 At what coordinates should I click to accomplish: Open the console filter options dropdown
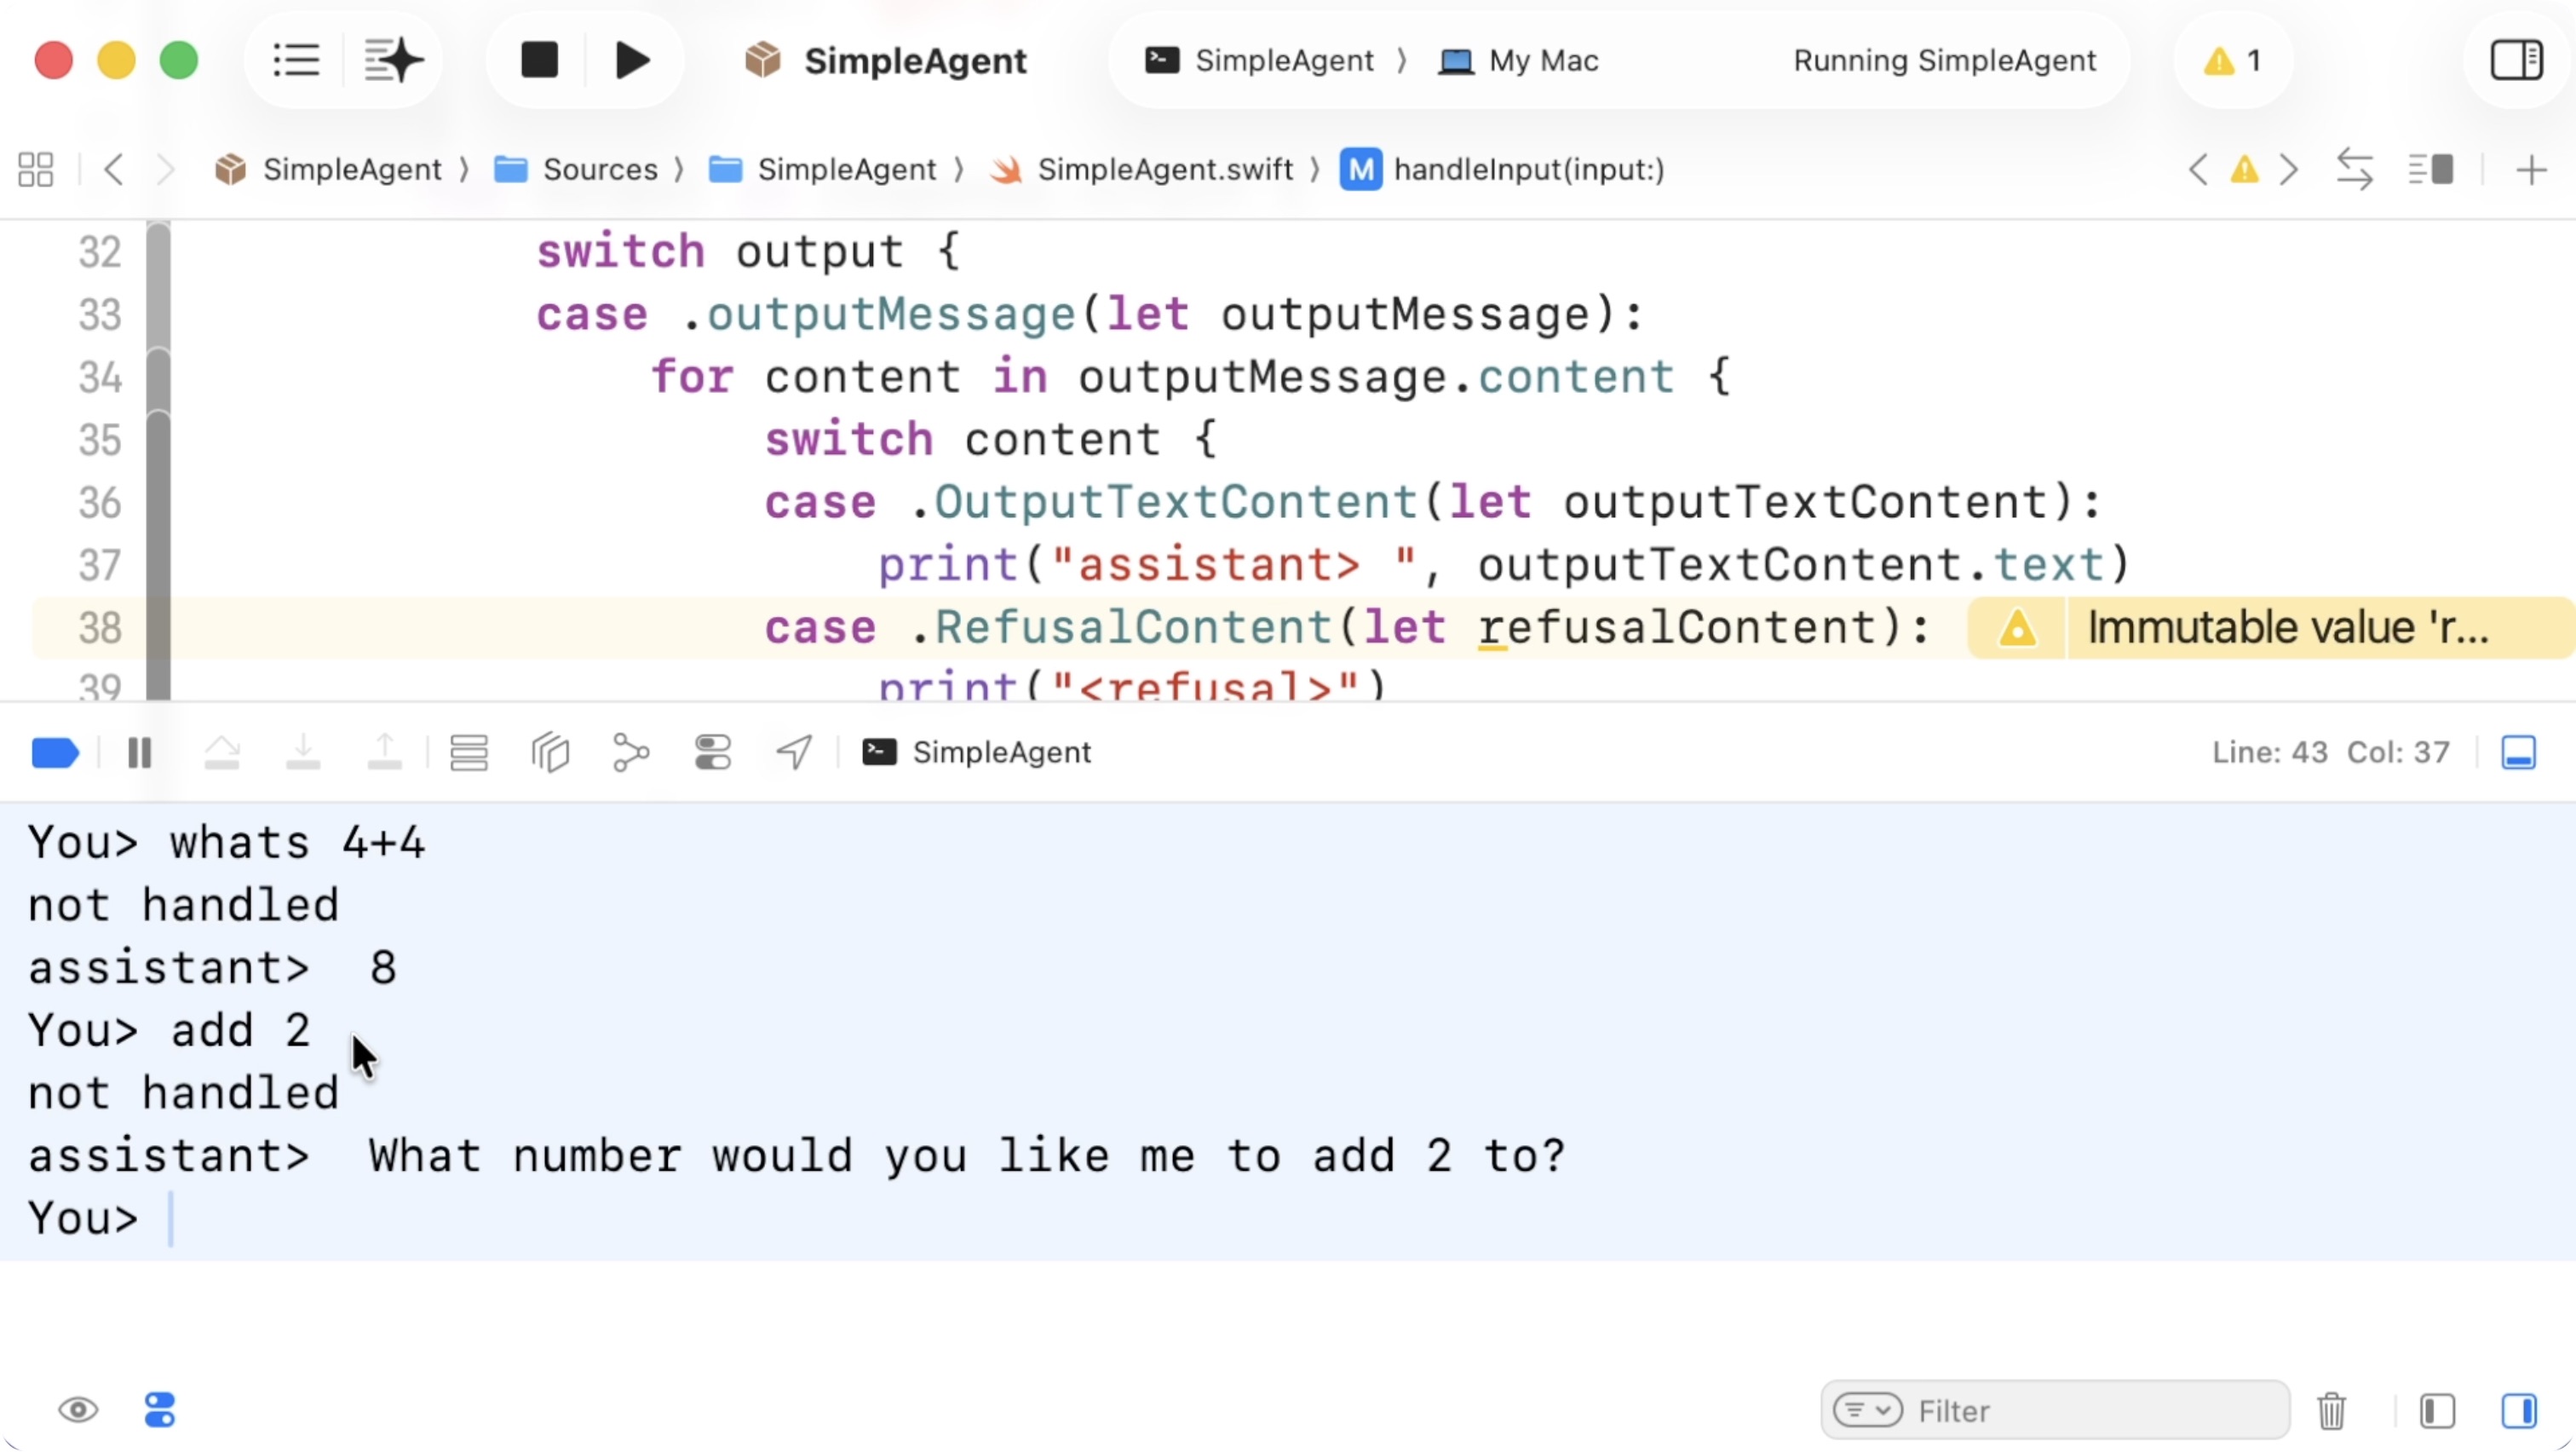1867,1411
